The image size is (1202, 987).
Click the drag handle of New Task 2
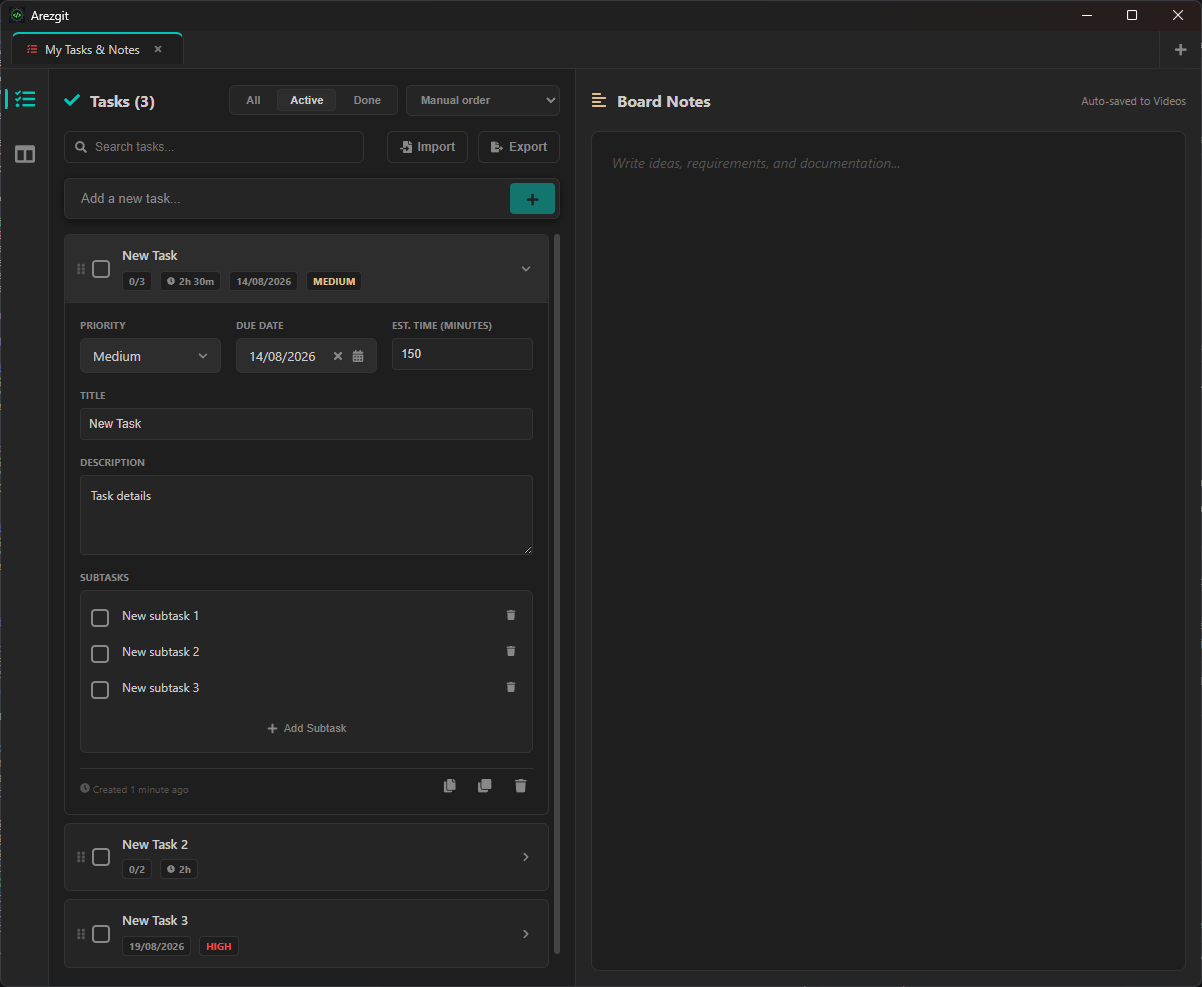tap(81, 857)
